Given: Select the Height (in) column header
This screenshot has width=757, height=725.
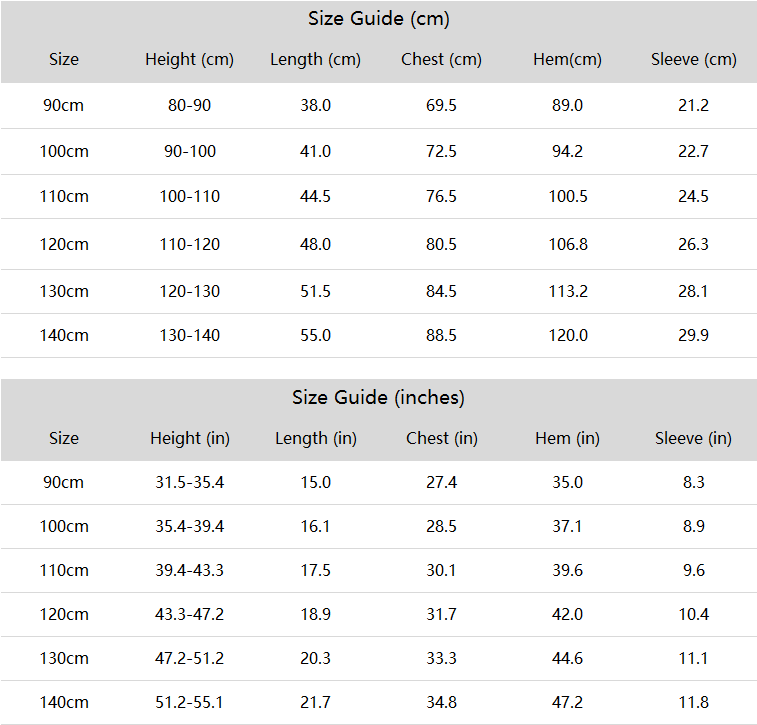Looking at the screenshot, I should [x=190, y=438].
